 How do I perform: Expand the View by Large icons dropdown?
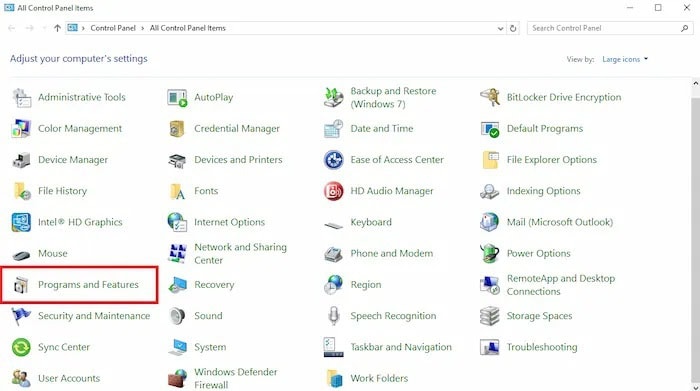point(625,59)
